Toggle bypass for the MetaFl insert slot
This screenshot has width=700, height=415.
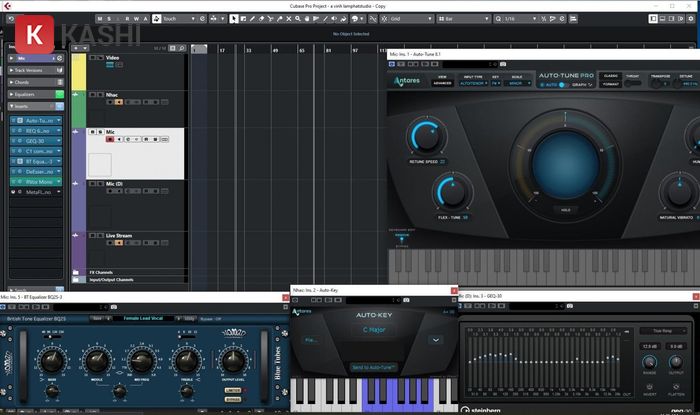point(13,192)
